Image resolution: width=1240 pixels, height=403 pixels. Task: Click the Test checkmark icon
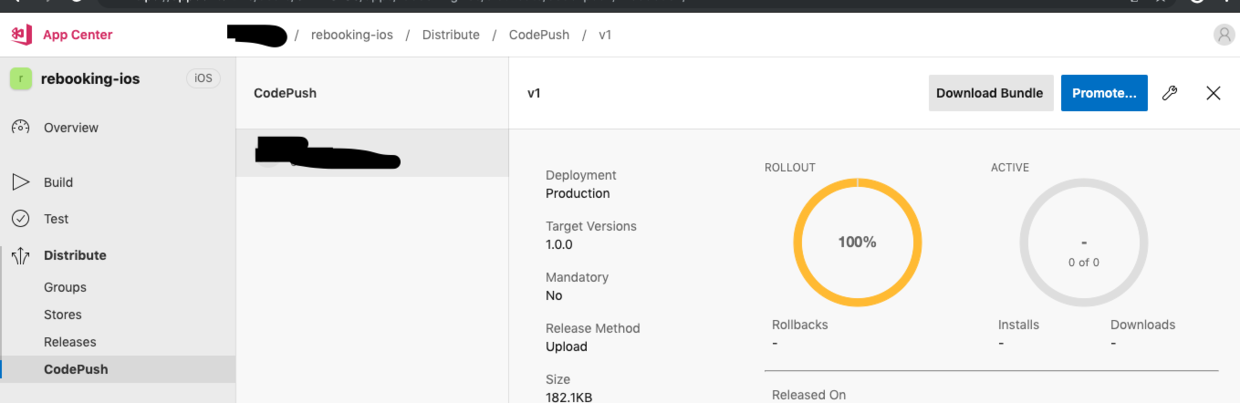pos(20,219)
